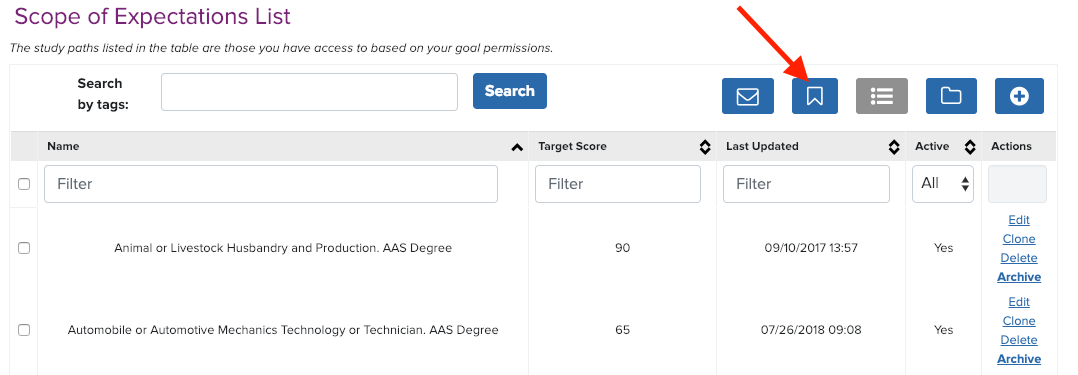Click date 09/10/2017 13:57
Screen dimensions: 1078x375
click(811, 248)
